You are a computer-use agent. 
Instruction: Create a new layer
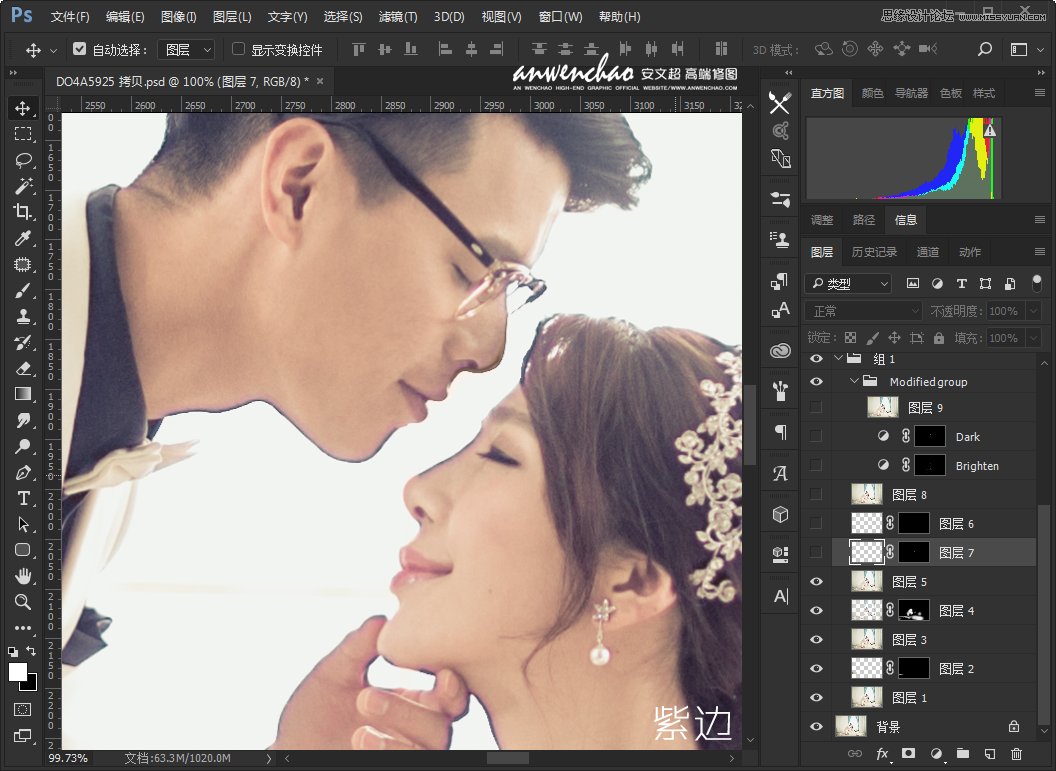pyautogui.click(x=990, y=754)
